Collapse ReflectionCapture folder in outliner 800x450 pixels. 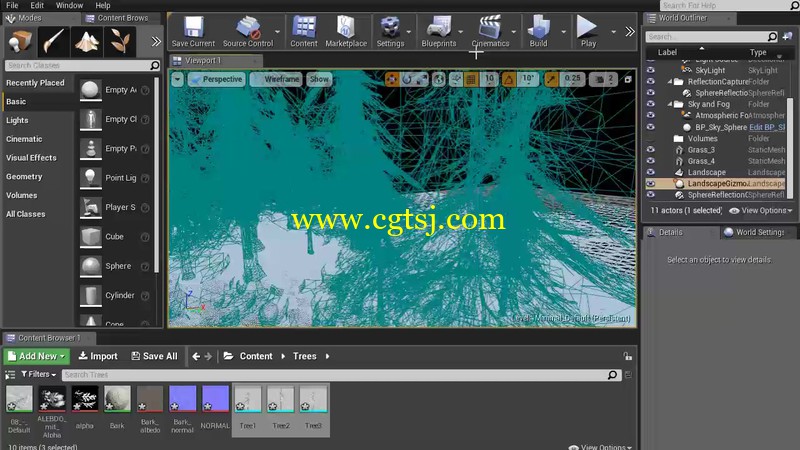pos(669,82)
